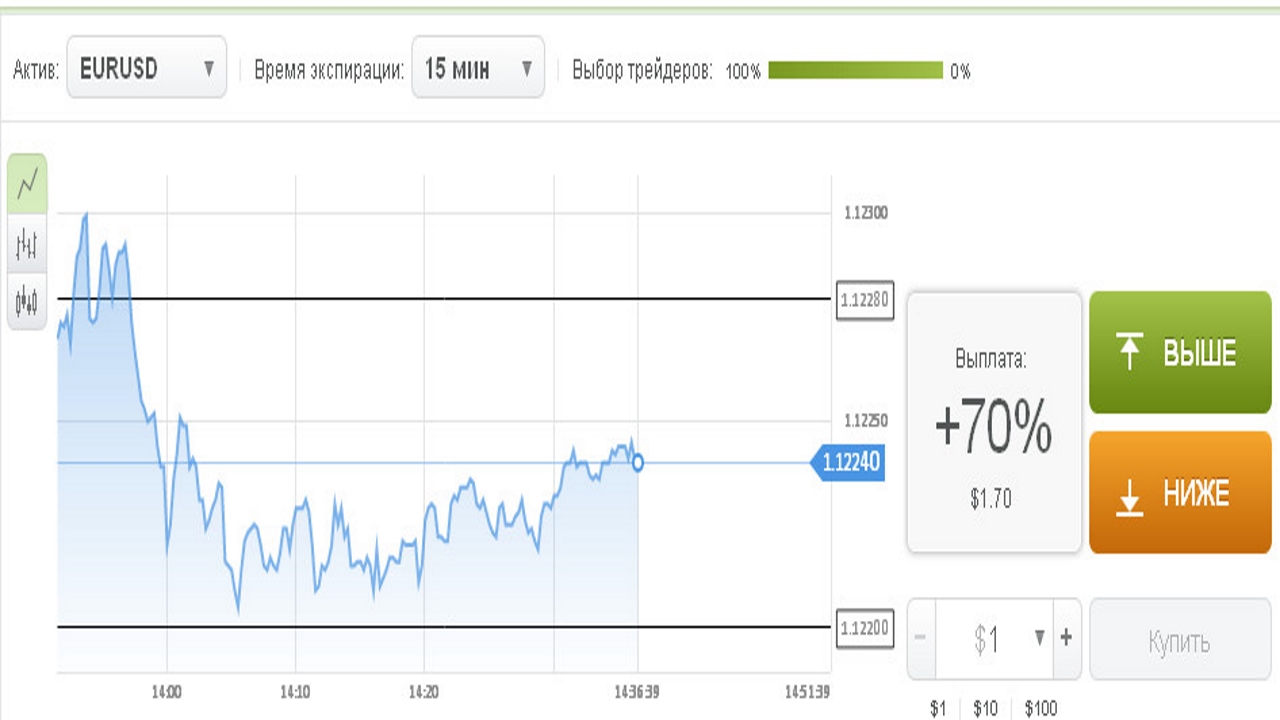Switch to bar chart view icon
This screenshot has width=1280, height=720.
[x=27, y=241]
